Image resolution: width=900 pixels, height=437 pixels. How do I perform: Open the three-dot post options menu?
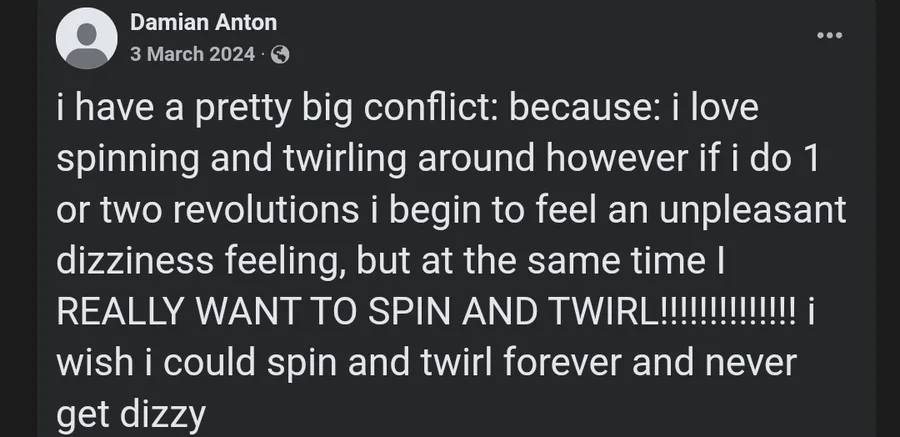(x=829, y=35)
